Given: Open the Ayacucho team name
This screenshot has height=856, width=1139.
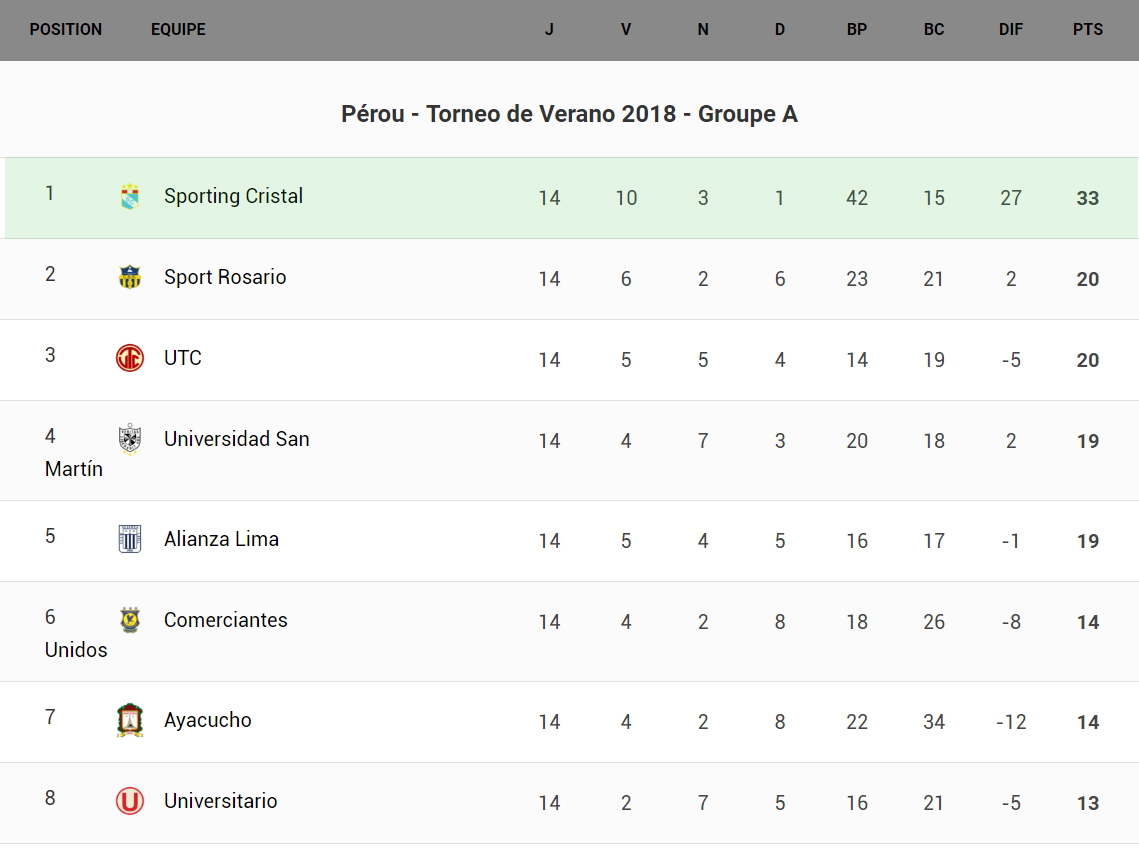Looking at the screenshot, I should tap(207, 720).
